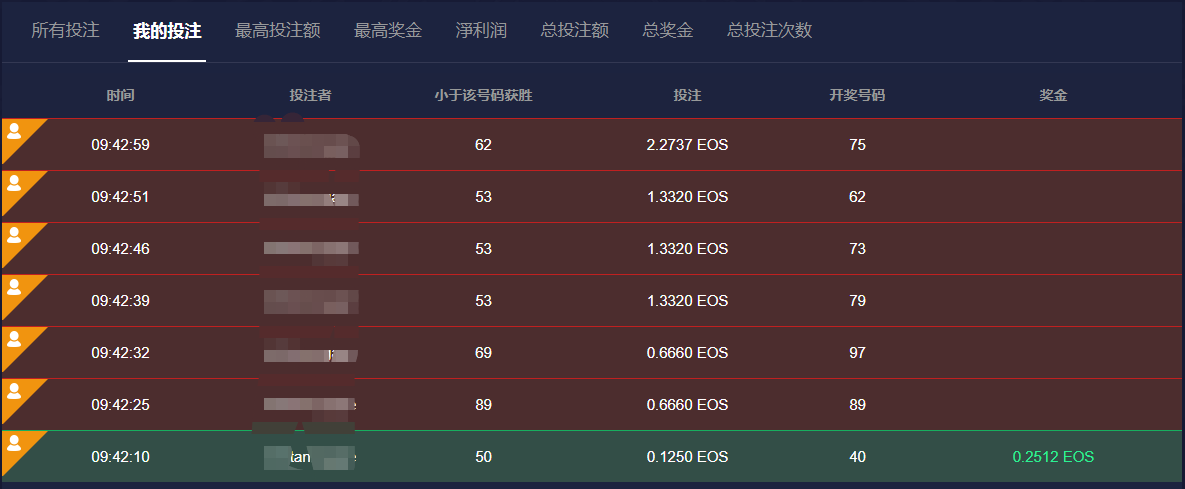Click the user icon on the 09:42:32 row

coord(14,339)
